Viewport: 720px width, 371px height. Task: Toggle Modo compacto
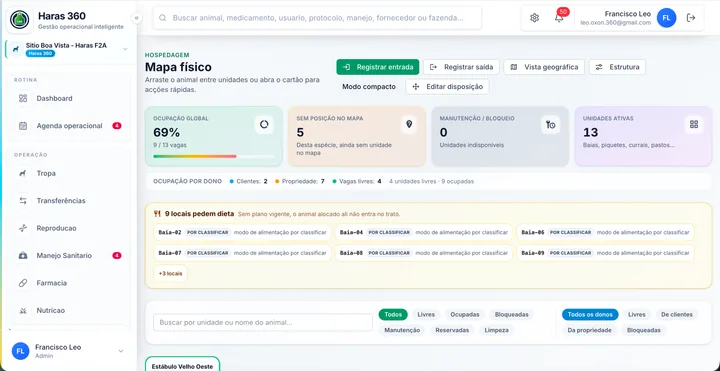tap(369, 86)
